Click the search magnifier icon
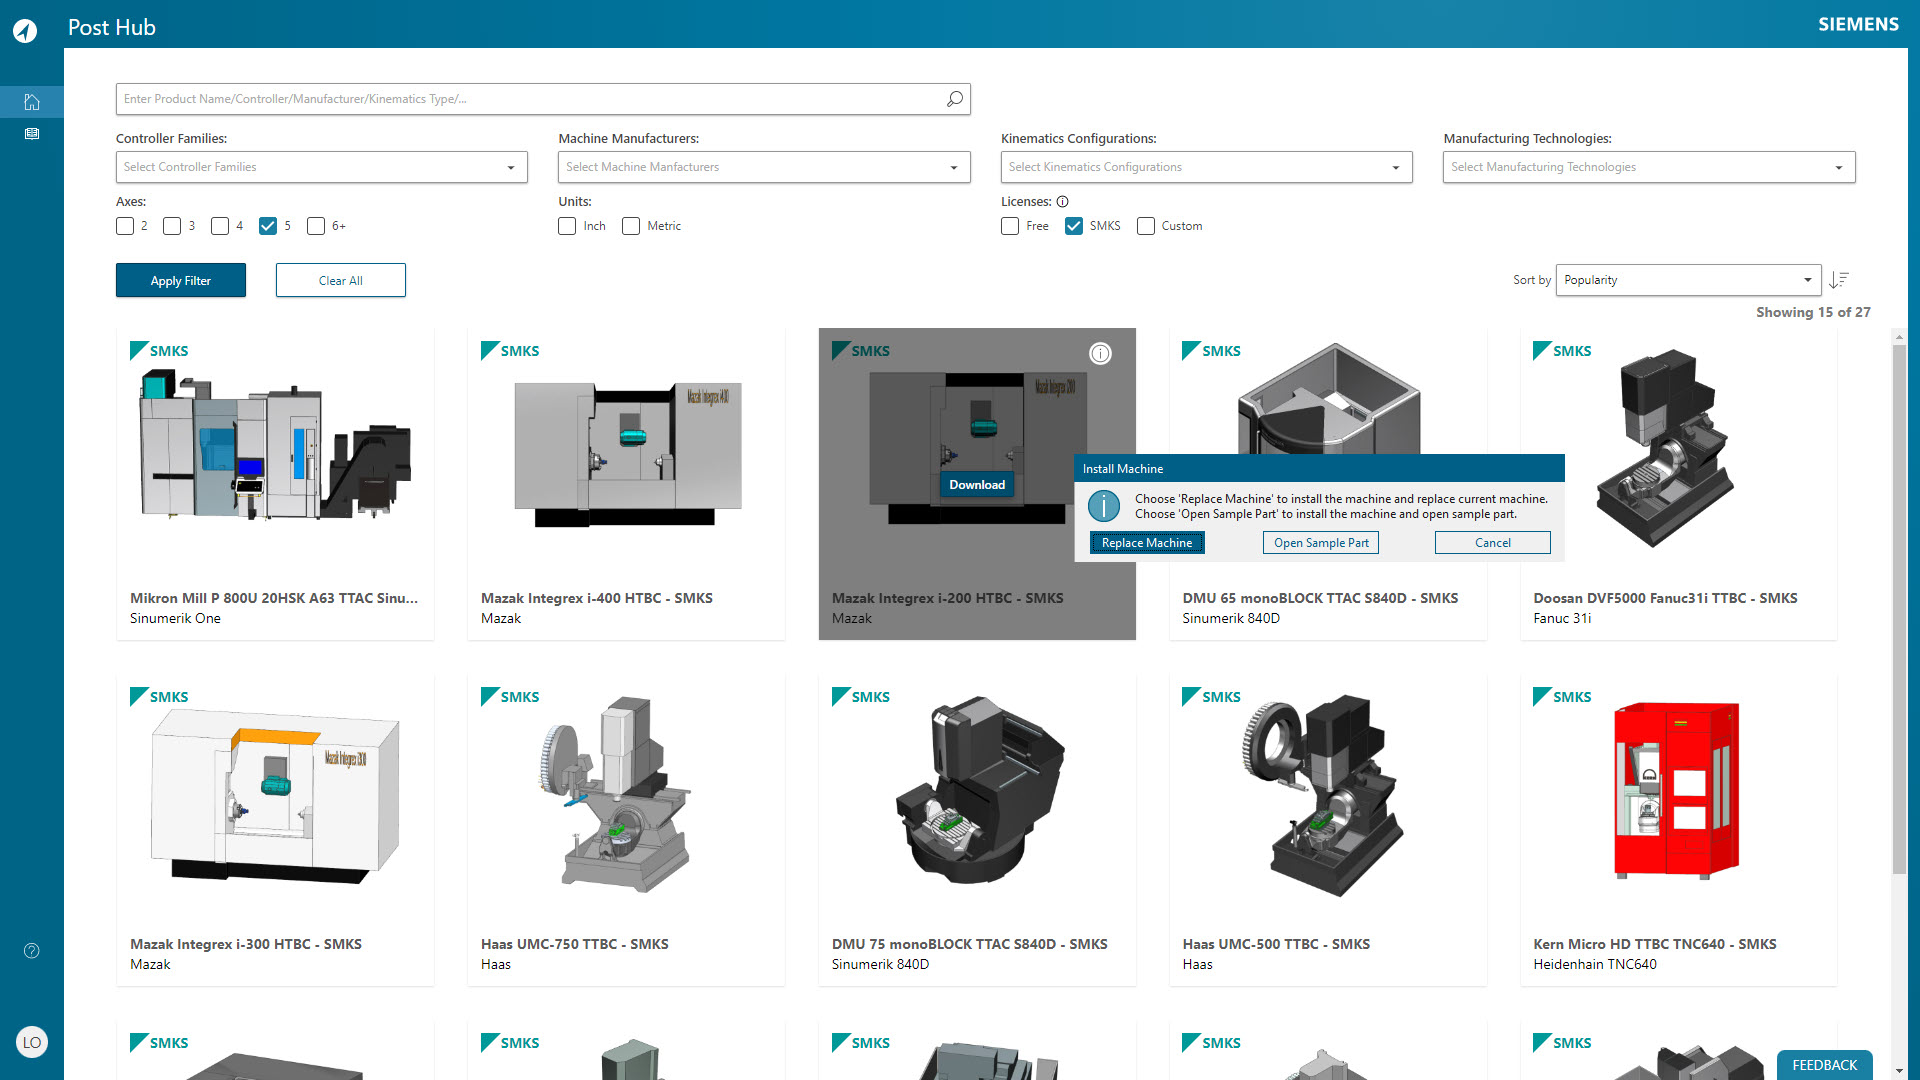 click(x=955, y=99)
